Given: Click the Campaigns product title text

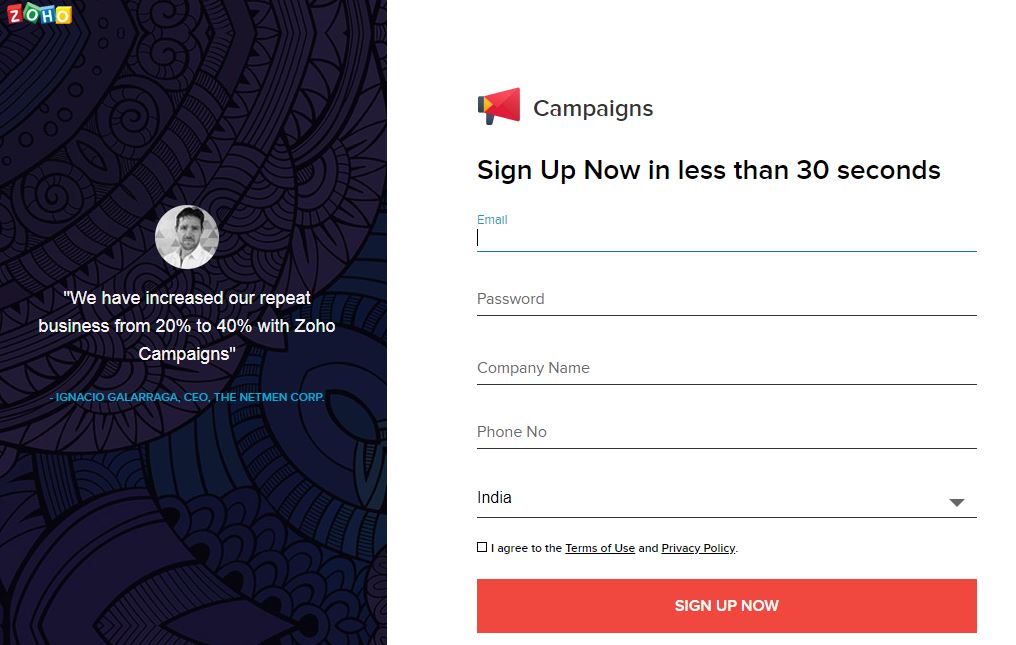Looking at the screenshot, I should pyautogui.click(x=593, y=109).
